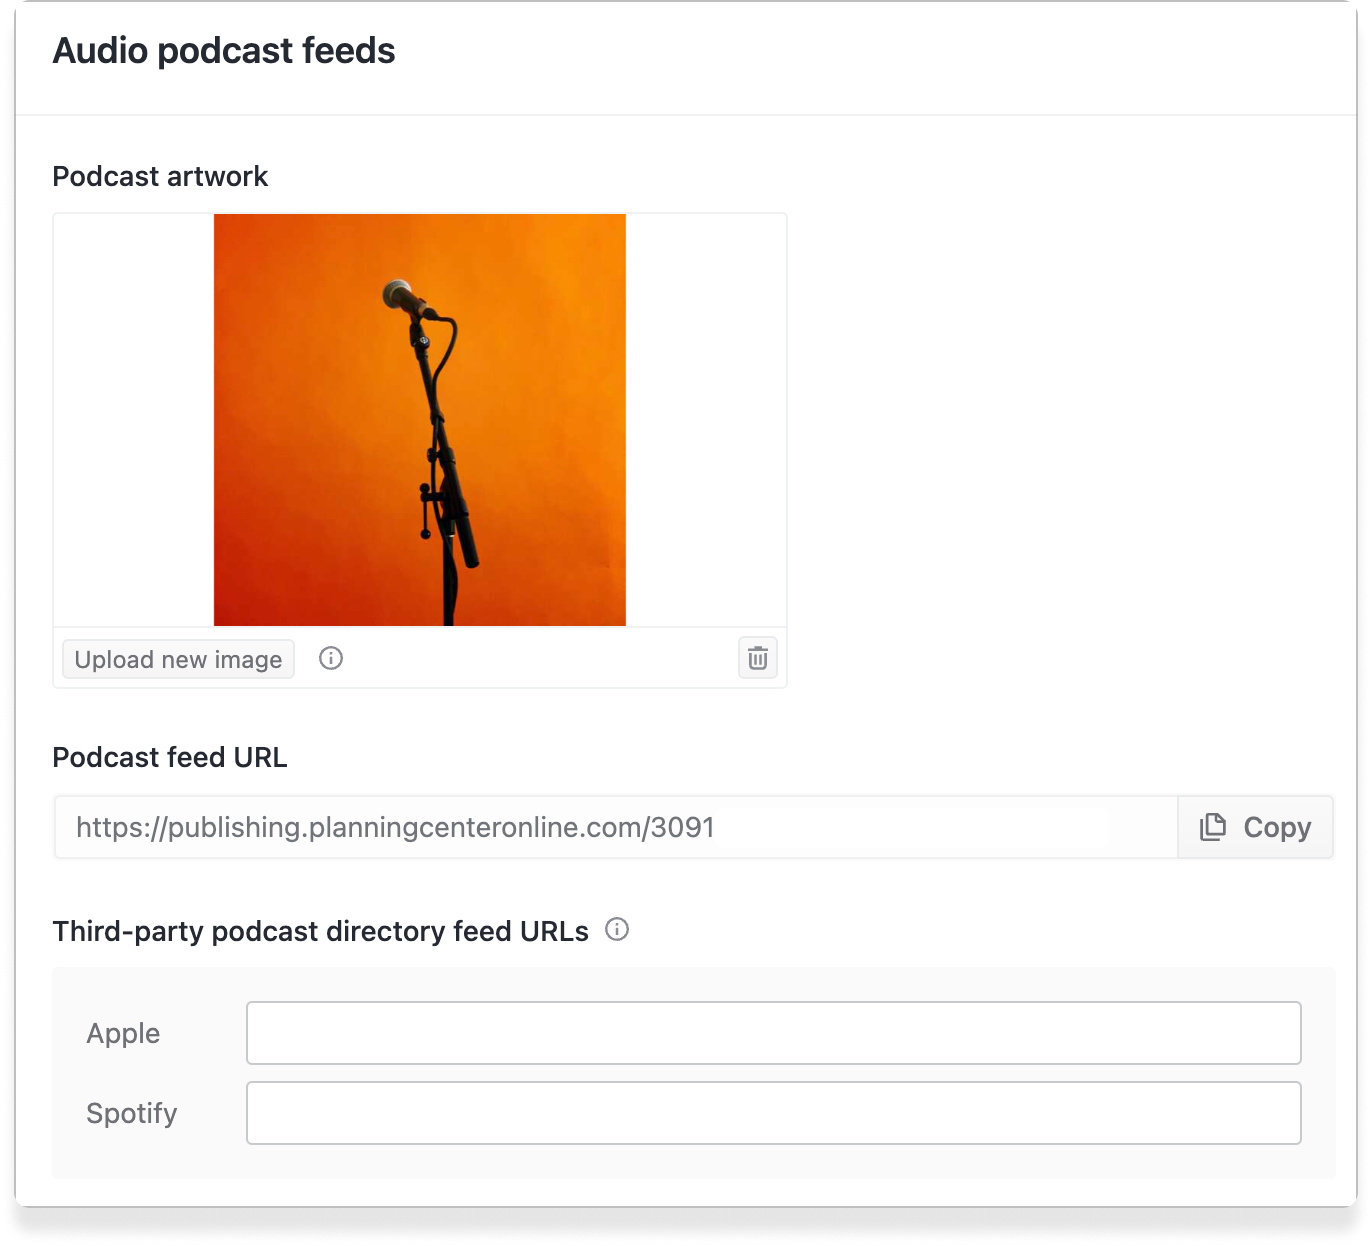
Task: Click the empty Apple directory URL entry
Action: (x=772, y=1033)
